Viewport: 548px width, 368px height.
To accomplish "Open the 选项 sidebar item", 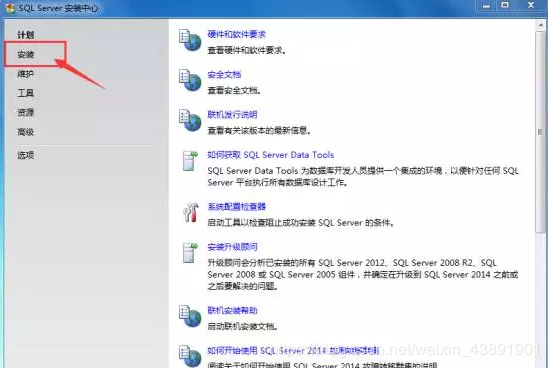I will tap(26, 155).
